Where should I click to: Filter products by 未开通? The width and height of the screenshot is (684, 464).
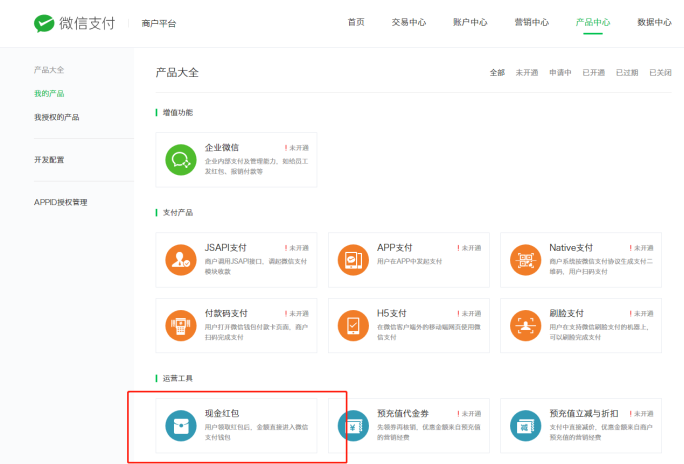click(527, 72)
